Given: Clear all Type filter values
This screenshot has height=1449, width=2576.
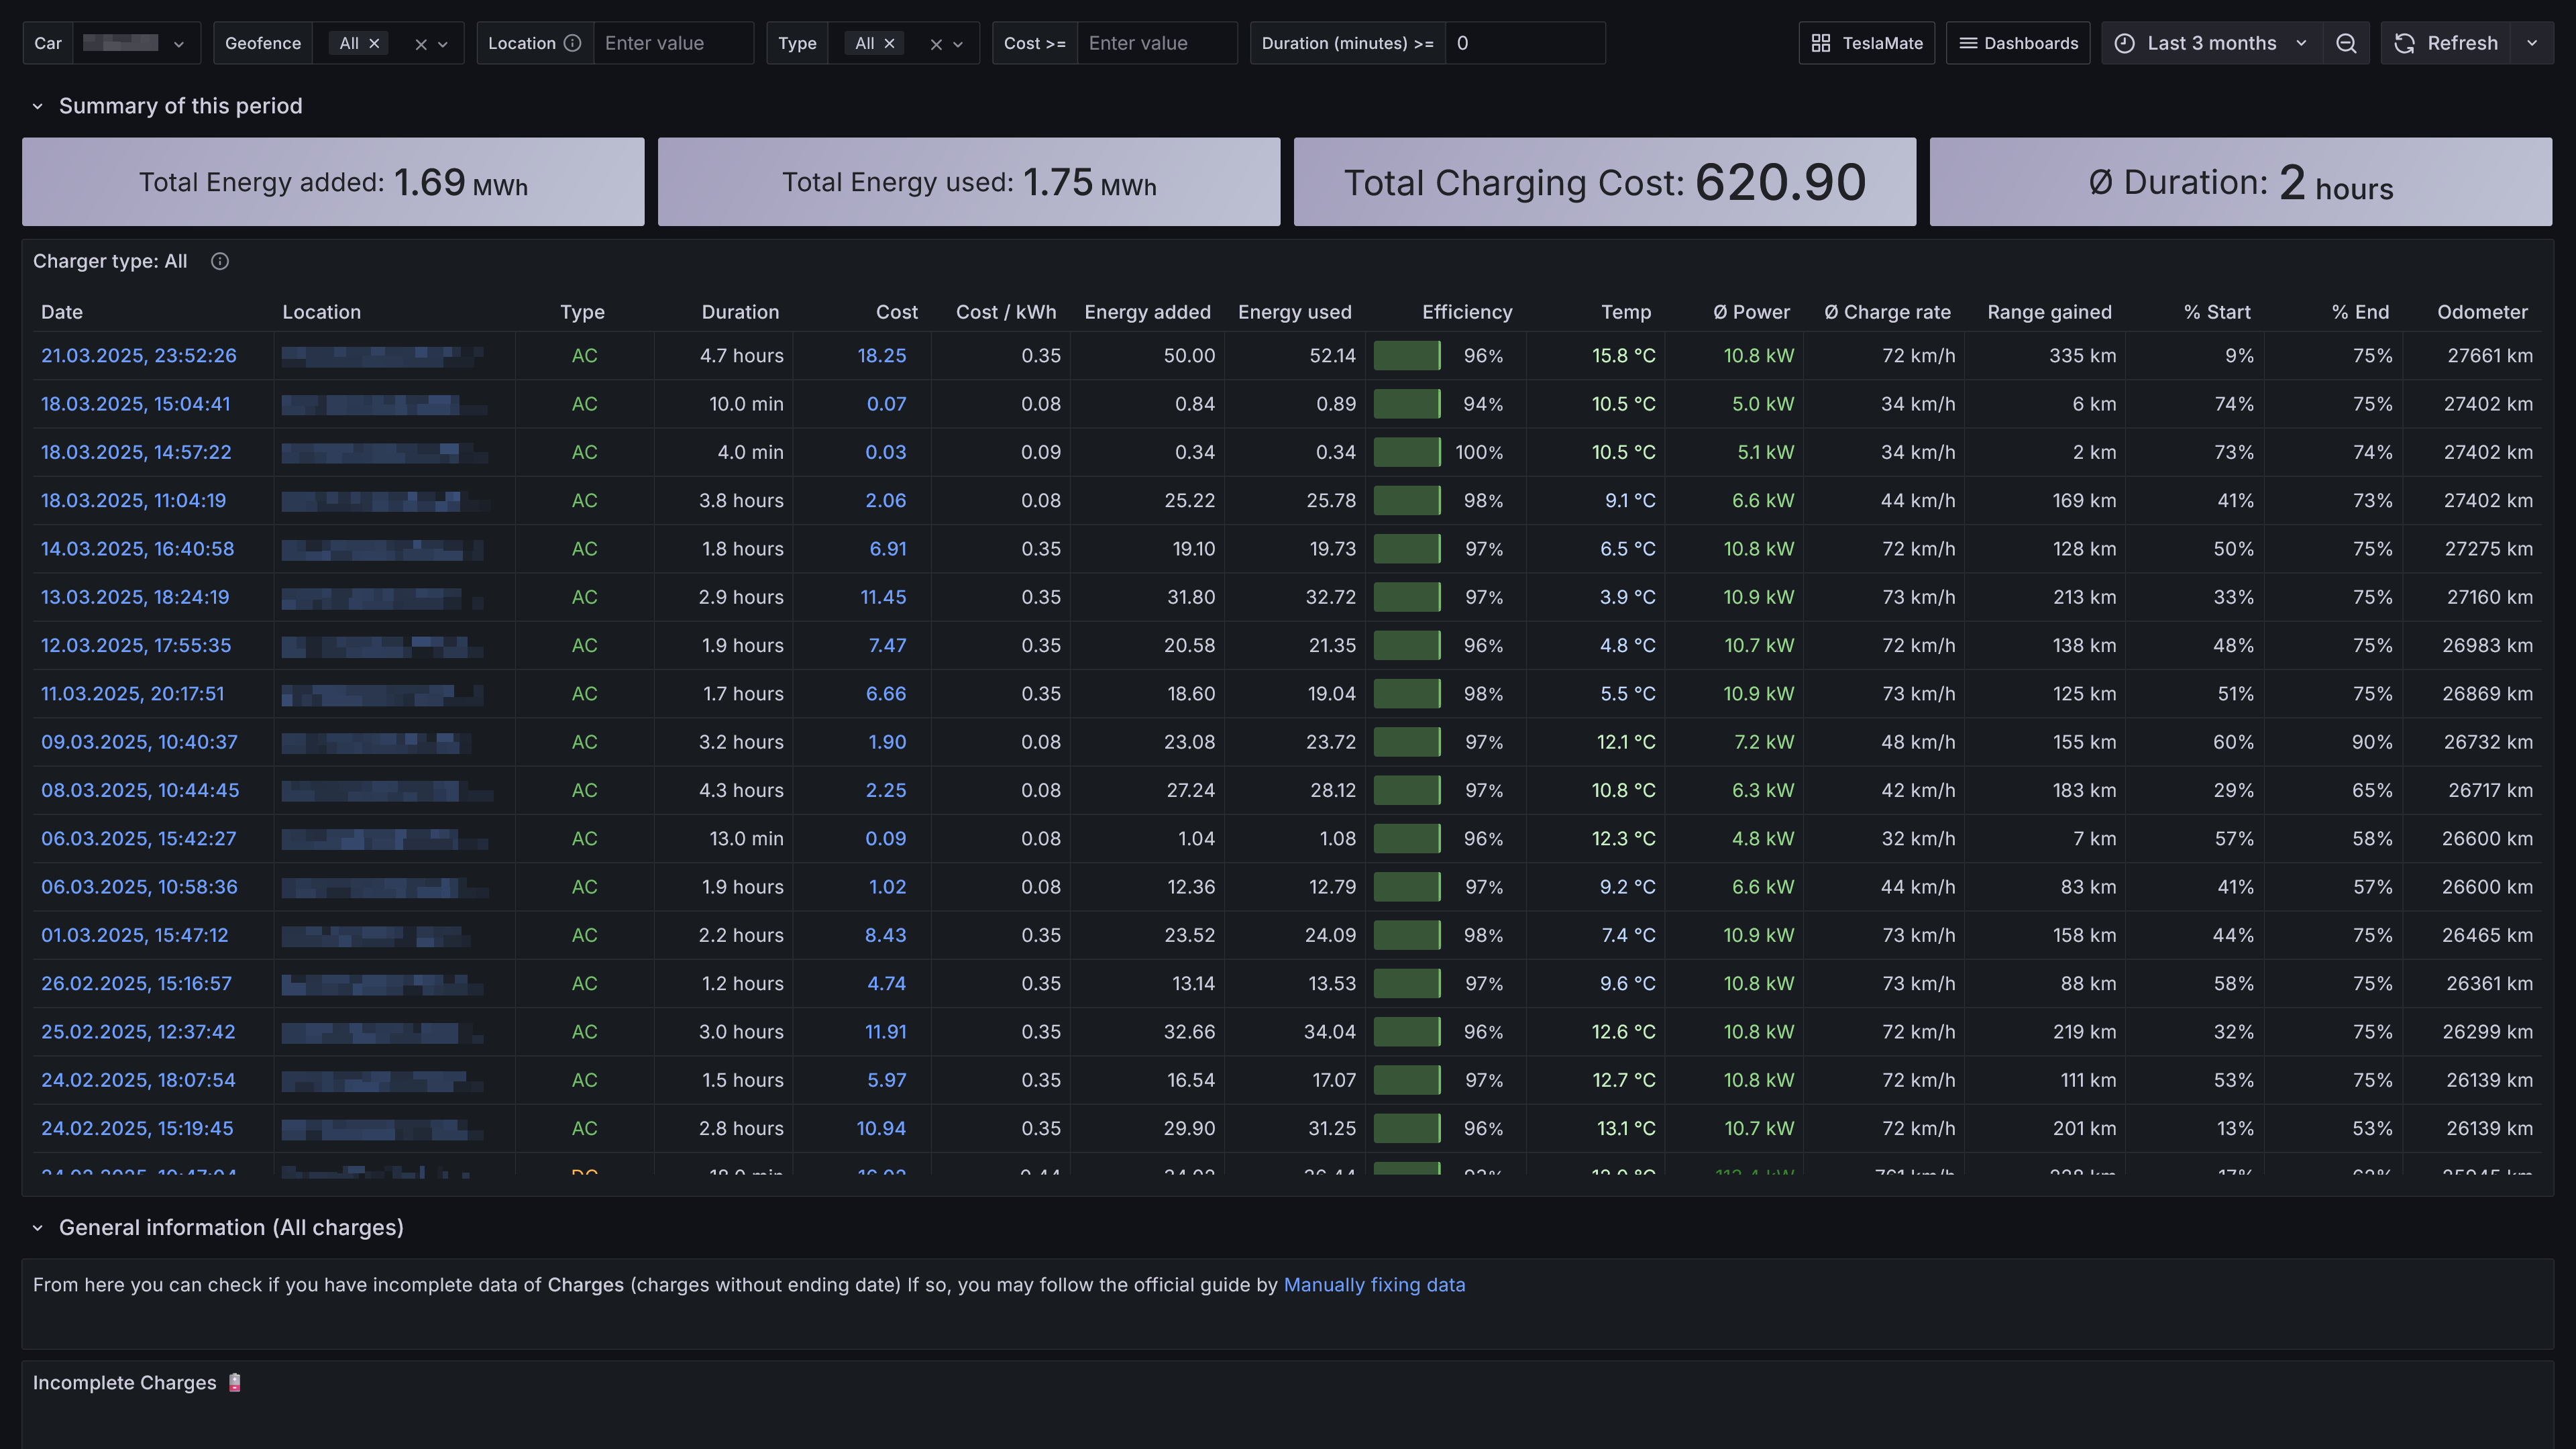Looking at the screenshot, I should [x=936, y=44].
